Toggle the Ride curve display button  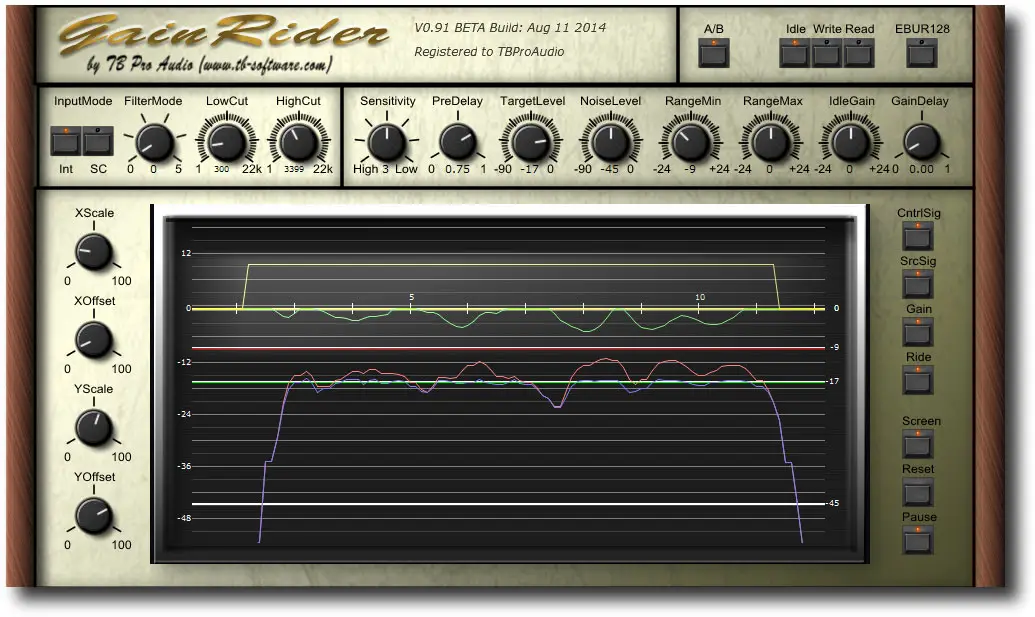point(918,381)
